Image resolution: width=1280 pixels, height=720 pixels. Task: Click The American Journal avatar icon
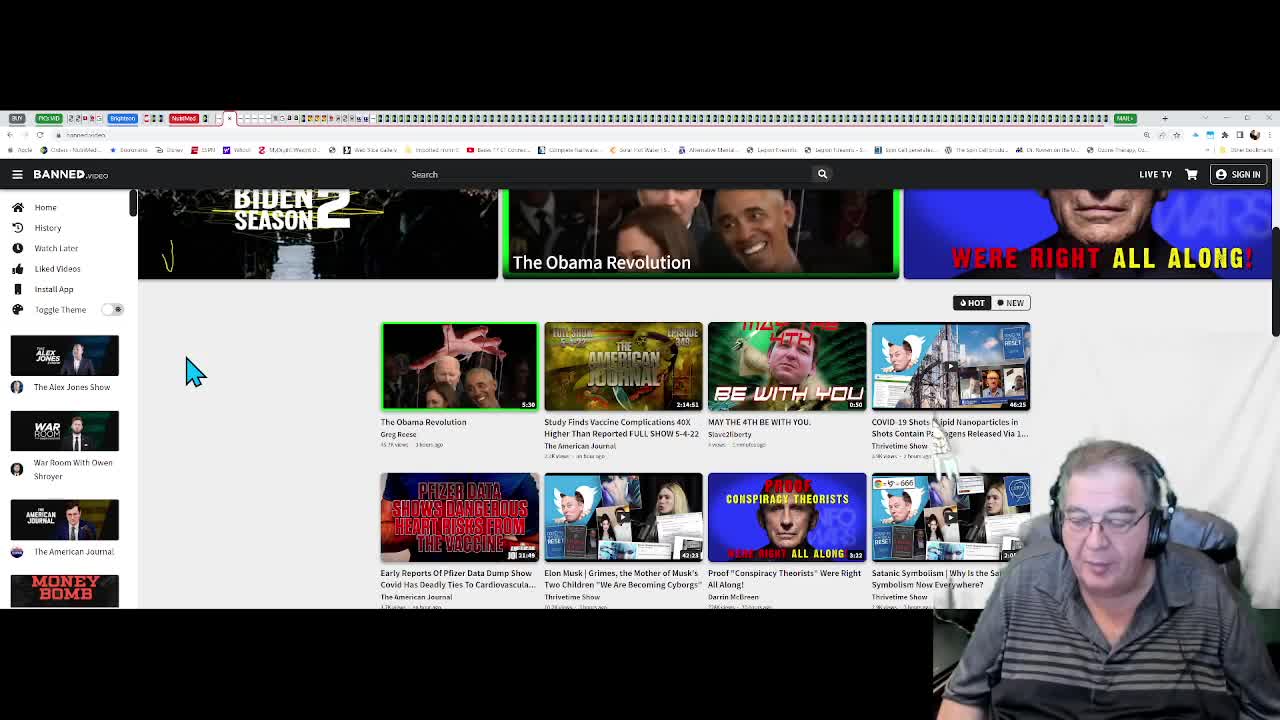[x=17, y=551]
